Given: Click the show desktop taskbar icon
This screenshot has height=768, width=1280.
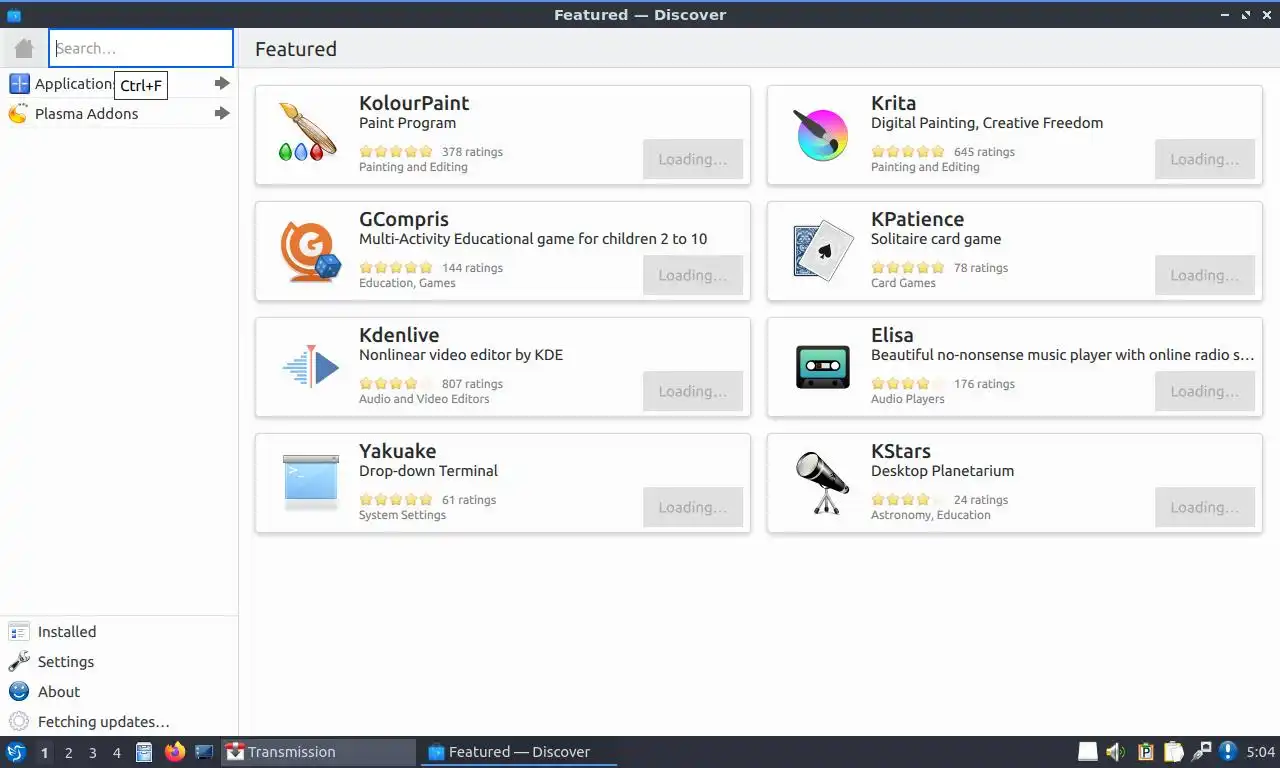Looking at the screenshot, I should (205, 752).
